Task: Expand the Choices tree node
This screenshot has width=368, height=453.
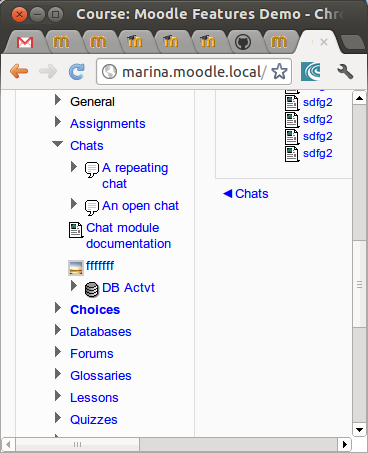Action: coord(58,308)
